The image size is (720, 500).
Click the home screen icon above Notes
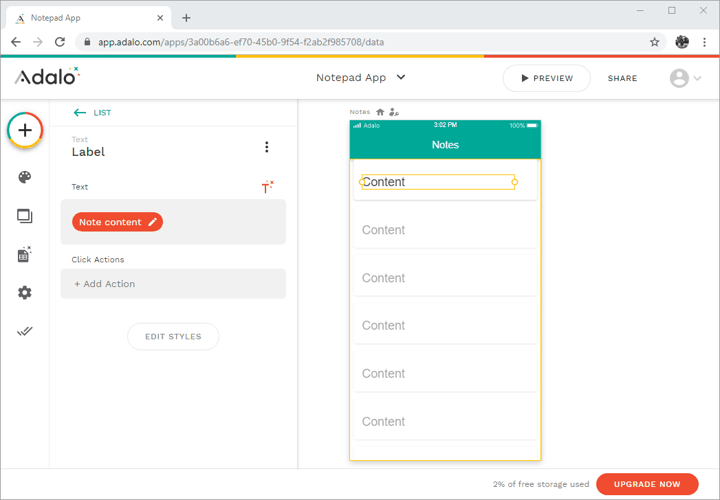pos(380,112)
